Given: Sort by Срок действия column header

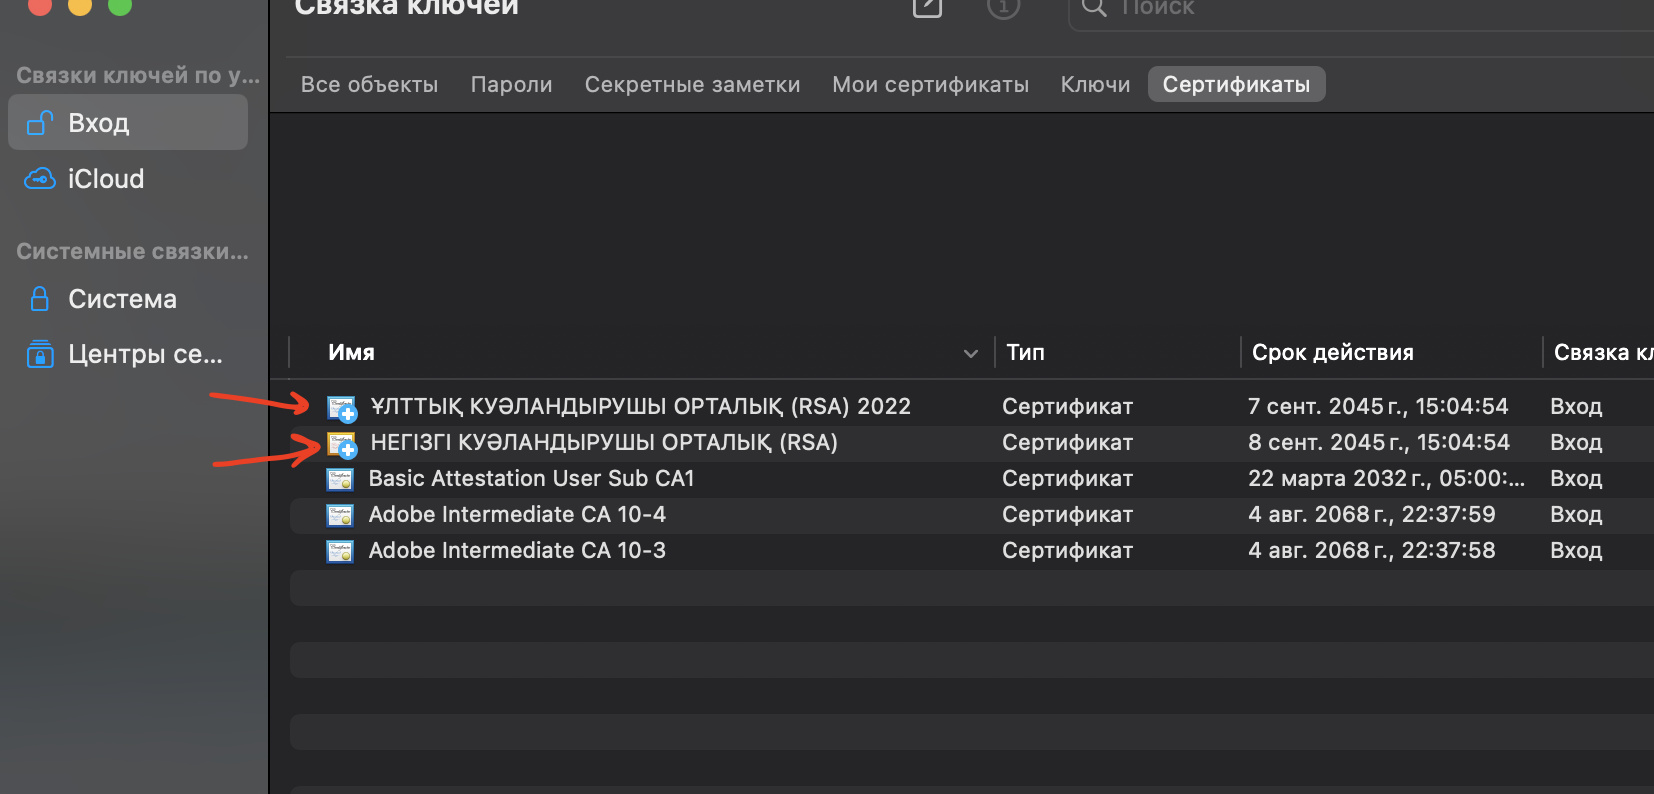Looking at the screenshot, I should (x=1332, y=352).
